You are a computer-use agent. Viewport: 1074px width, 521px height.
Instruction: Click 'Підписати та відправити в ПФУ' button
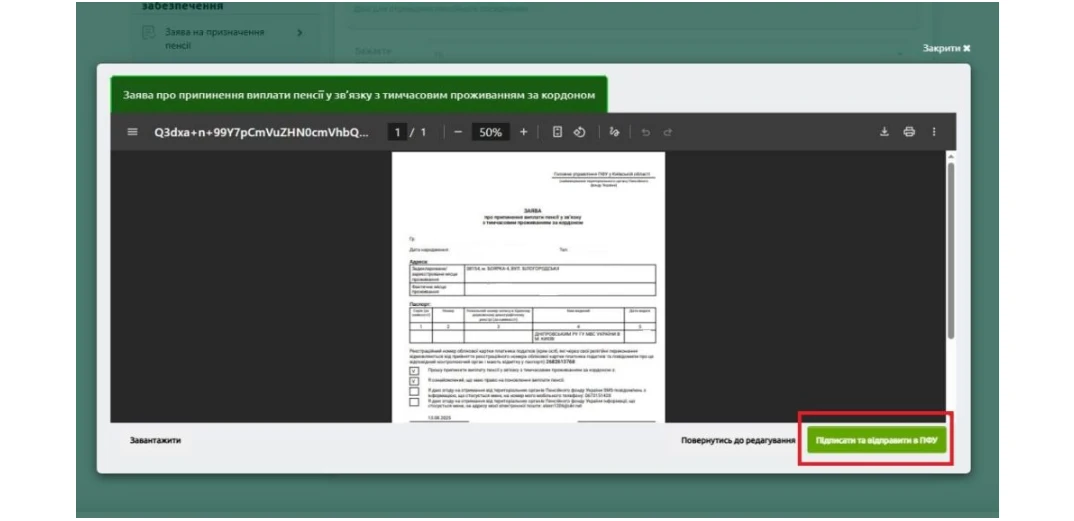pyautogui.click(x=874, y=440)
